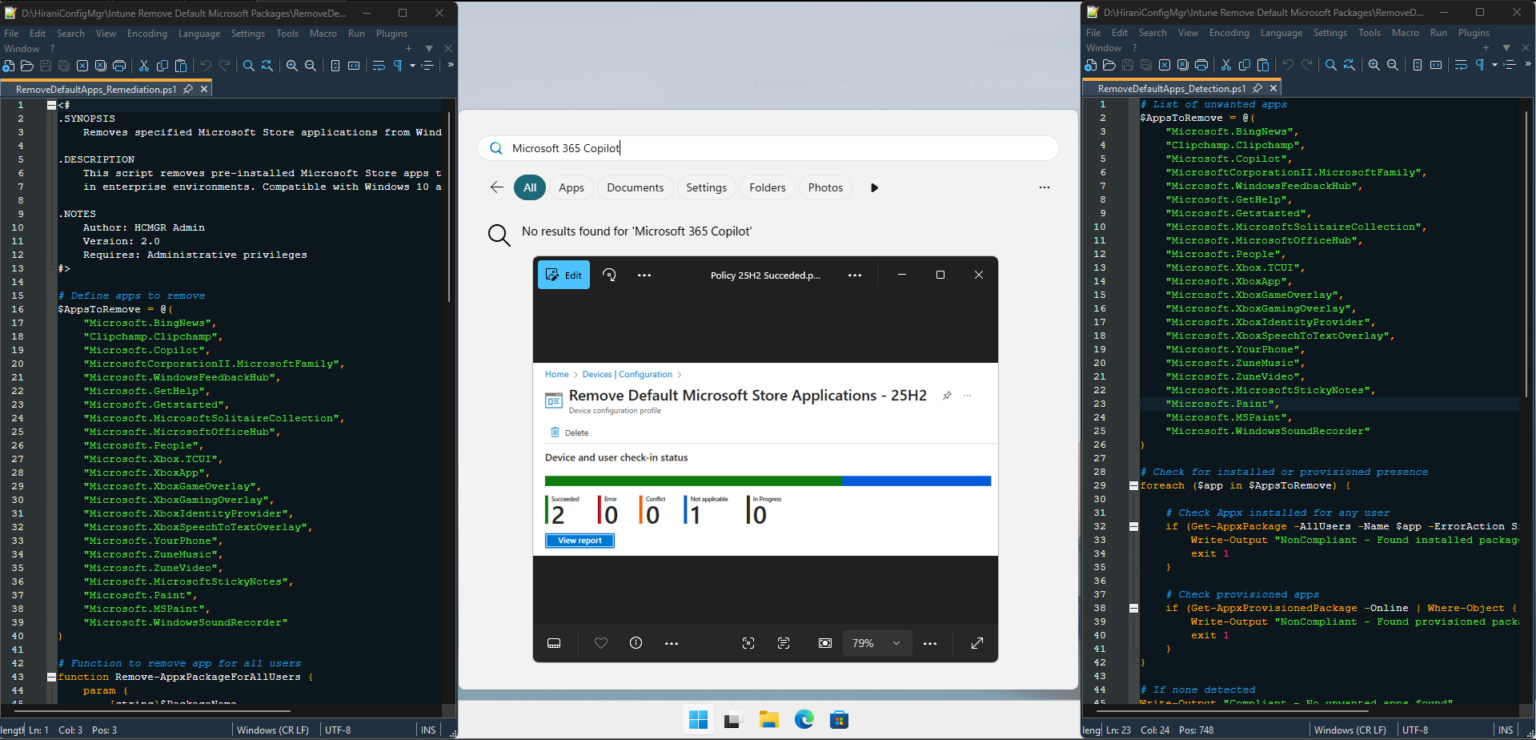Open filmstrip icon at Photos viewer bottom left

[x=554, y=643]
